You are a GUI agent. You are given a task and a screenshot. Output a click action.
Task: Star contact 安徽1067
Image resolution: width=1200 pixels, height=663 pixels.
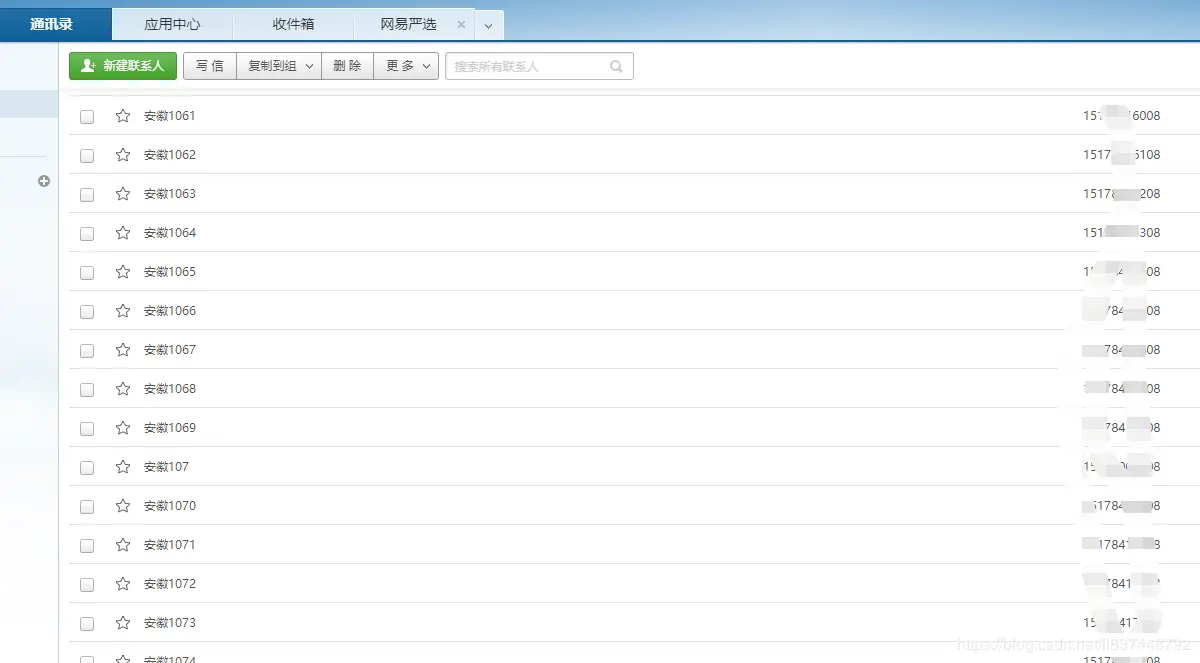click(123, 350)
